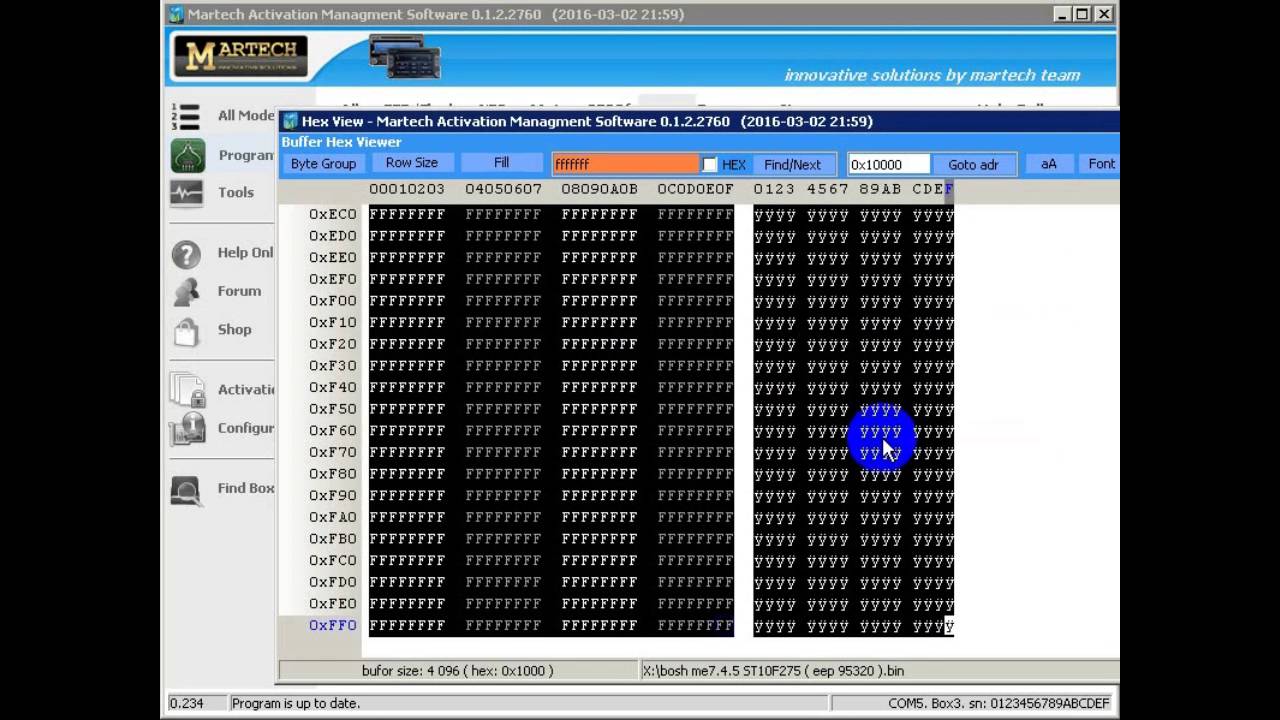Screen dimensions: 1280x720
Task: Click third hex group in row 0xFA0
Action: pos(599,517)
